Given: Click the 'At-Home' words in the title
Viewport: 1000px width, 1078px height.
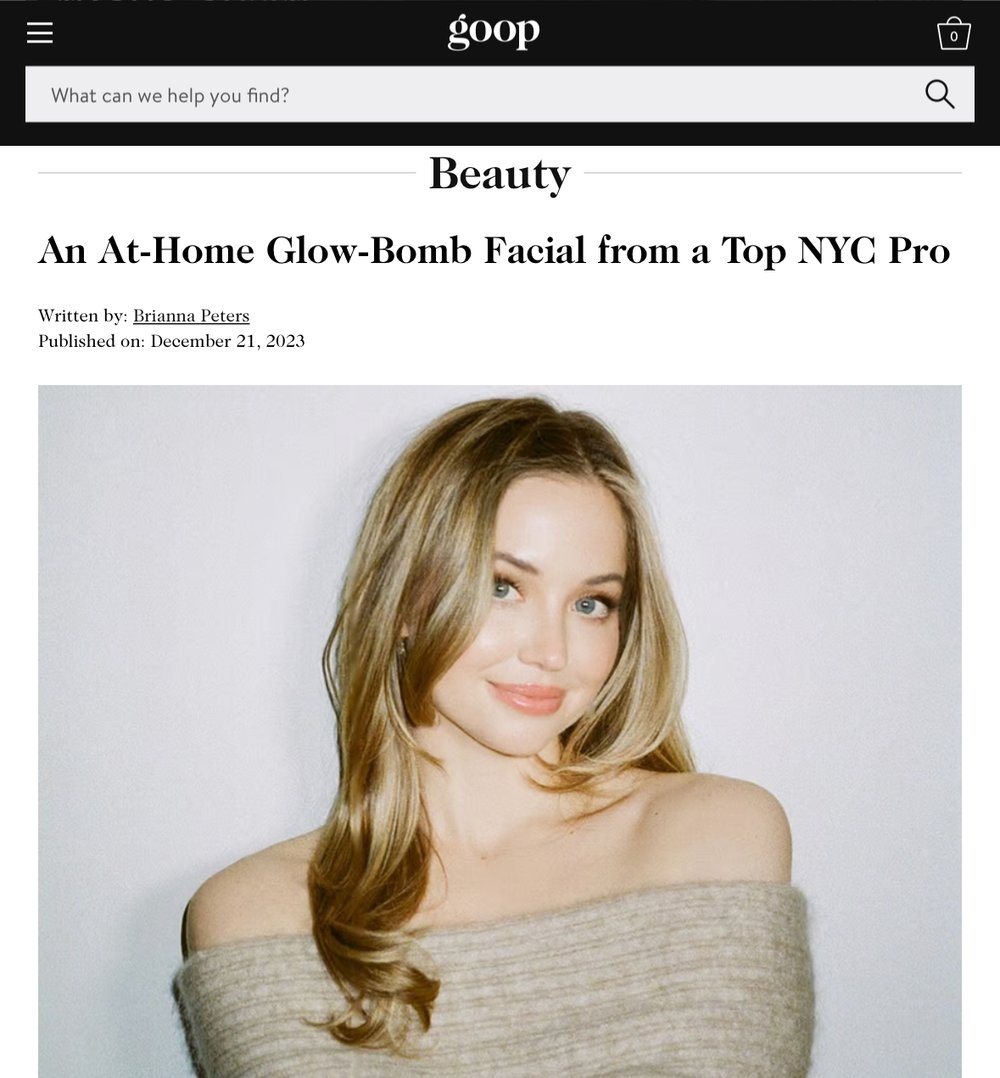Looking at the screenshot, I should pos(176,250).
